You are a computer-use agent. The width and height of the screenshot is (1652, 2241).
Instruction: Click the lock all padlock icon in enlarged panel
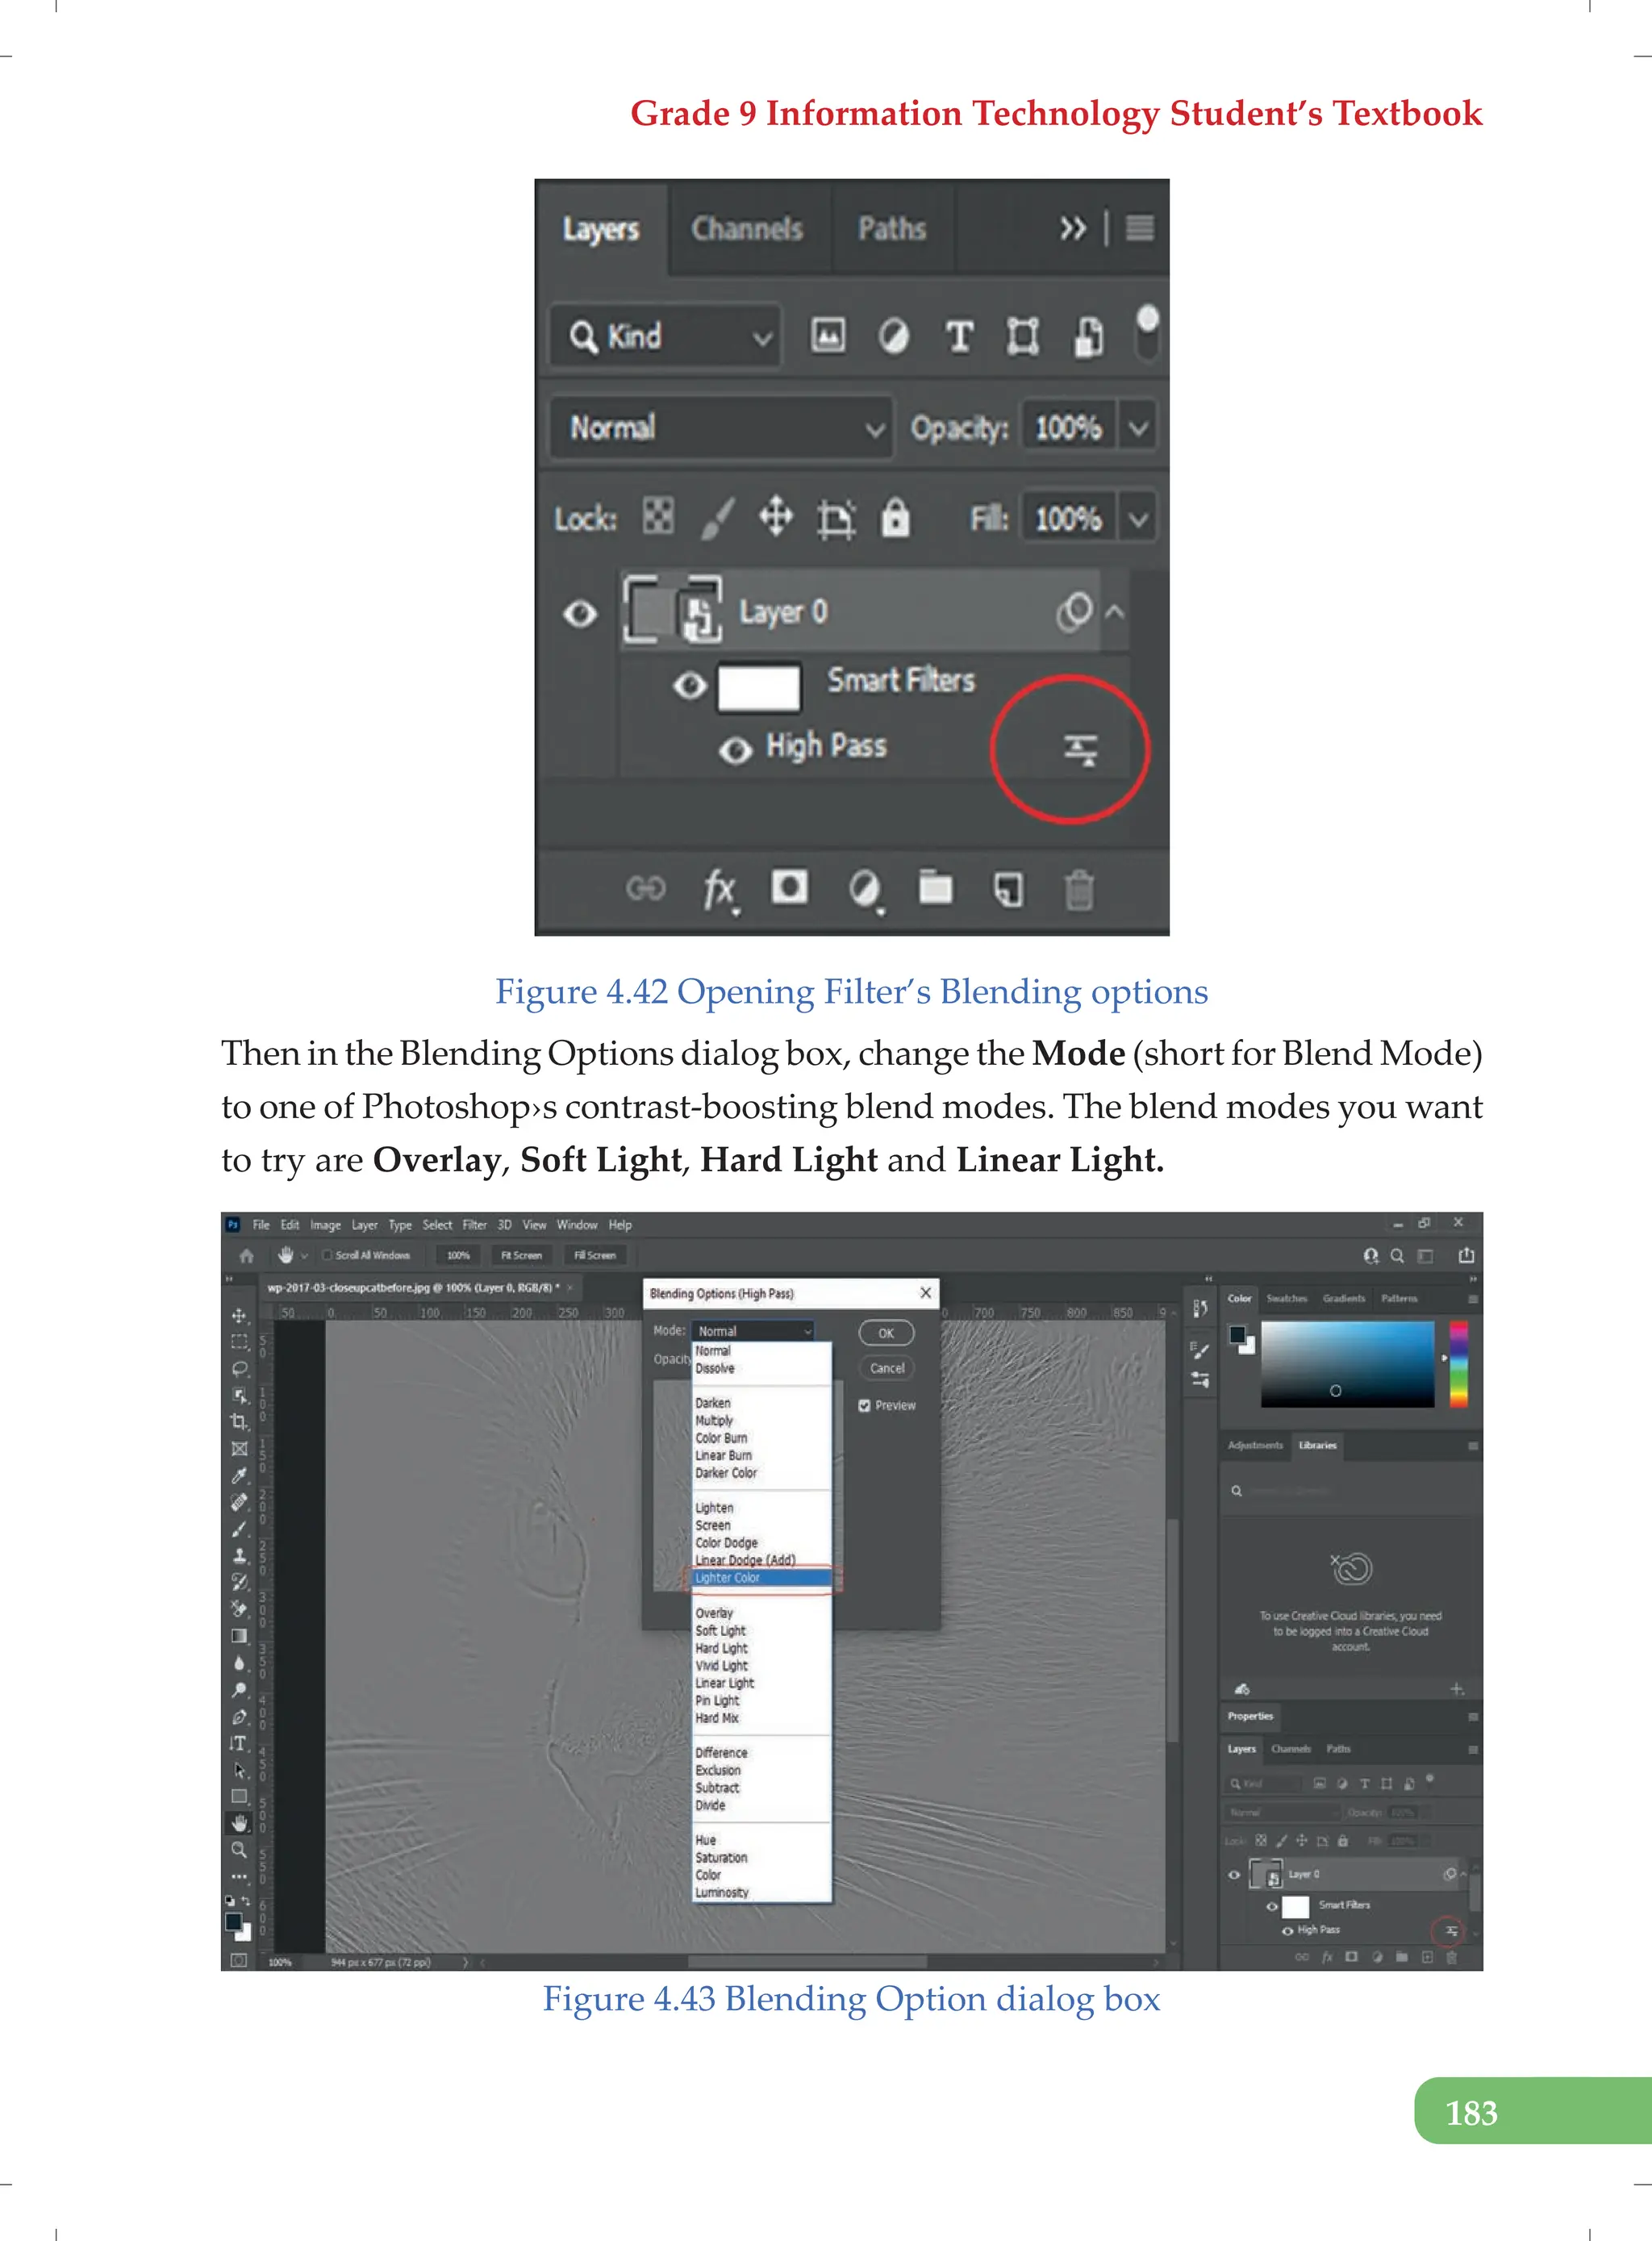click(895, 518)
